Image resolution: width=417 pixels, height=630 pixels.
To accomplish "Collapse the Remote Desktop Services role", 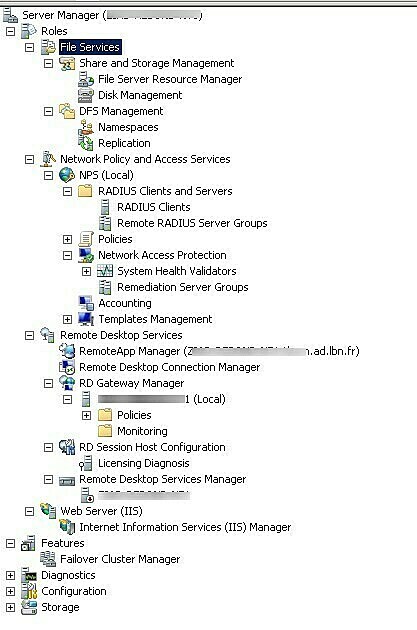I will [x=29, y=335].
